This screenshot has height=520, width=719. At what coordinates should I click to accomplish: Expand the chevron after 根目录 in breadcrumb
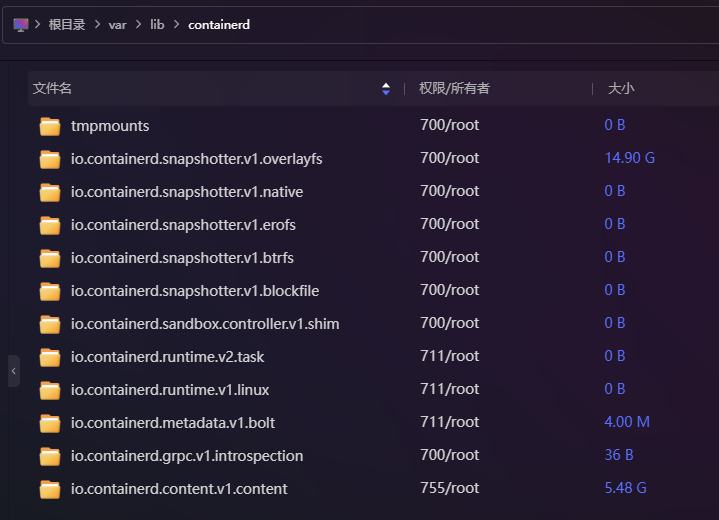[98, 24]
